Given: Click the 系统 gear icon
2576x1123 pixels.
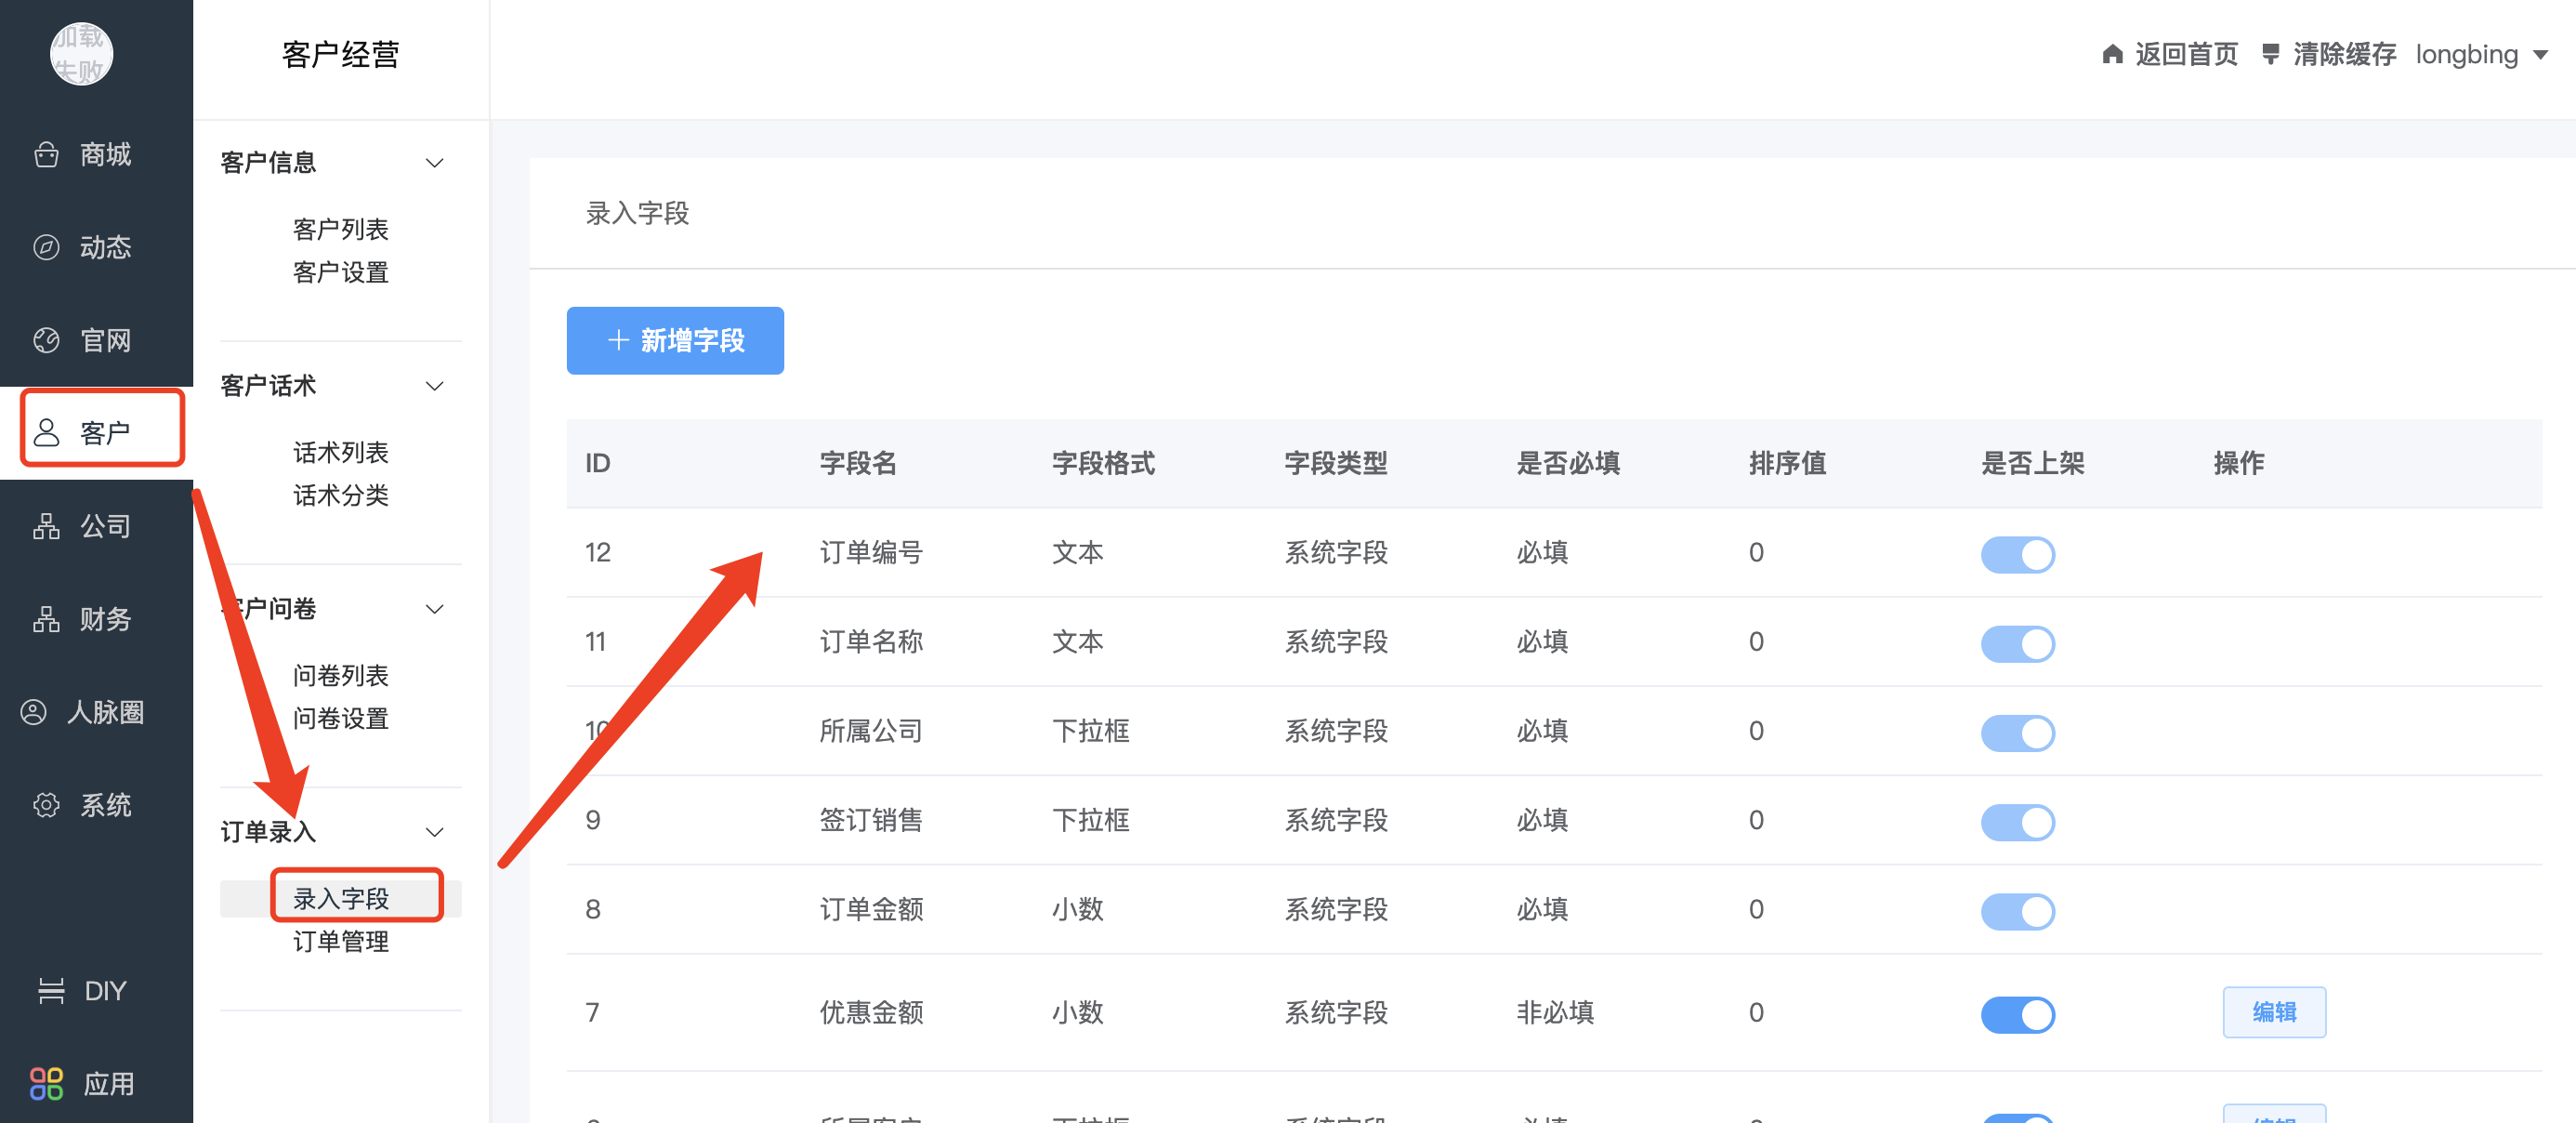Looking at the screenshot, I should [x=46, y=805].
